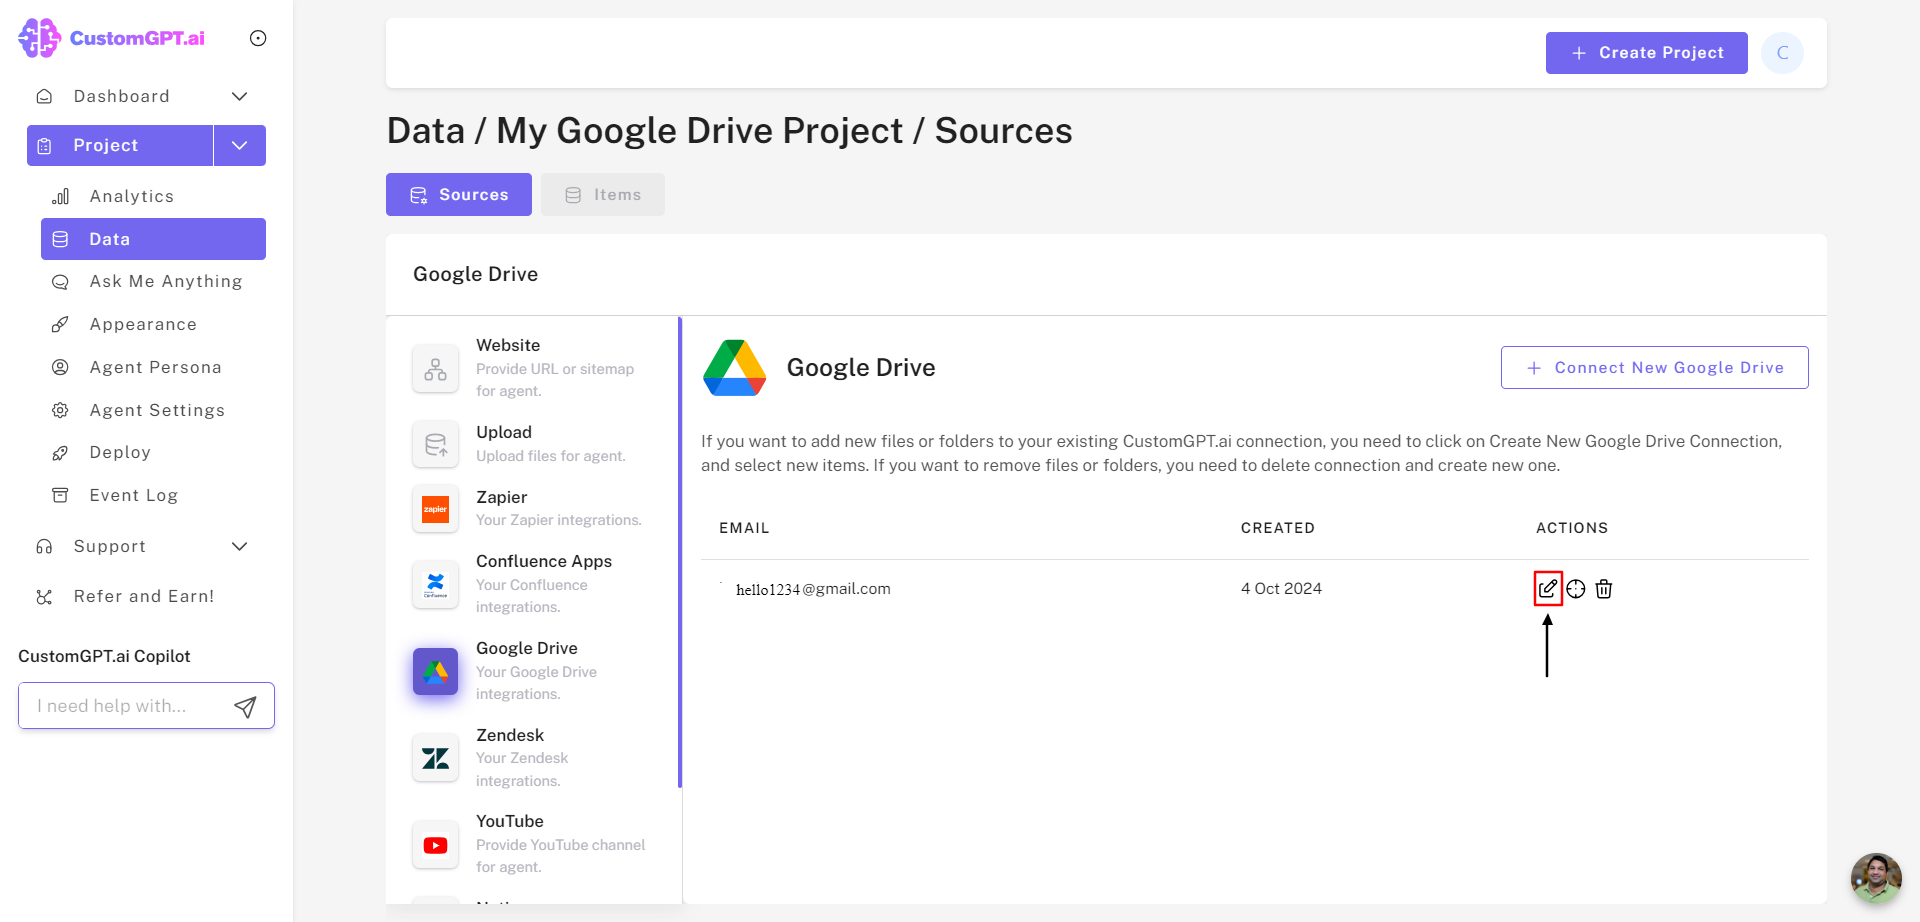Image resolution: width=1920 pixels, height=922 pixels.
Task: Open the Deploy page
Action: [120, 452]
